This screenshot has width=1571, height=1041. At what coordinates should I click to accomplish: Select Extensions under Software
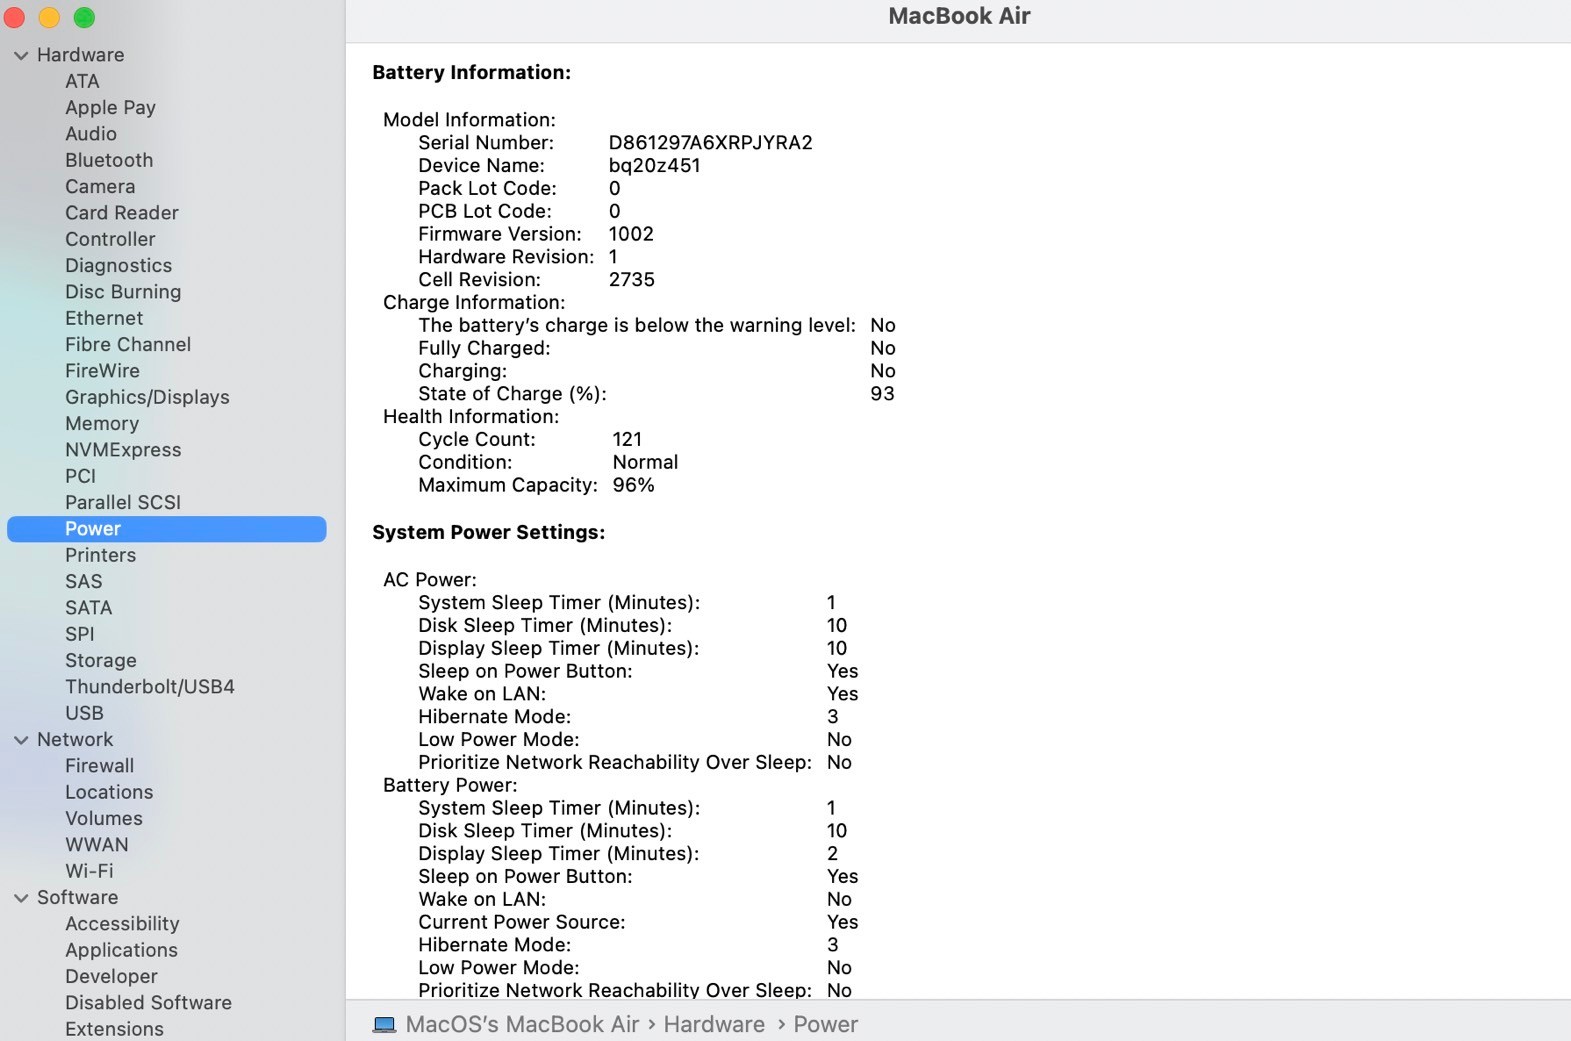(x=114, y=1029)
